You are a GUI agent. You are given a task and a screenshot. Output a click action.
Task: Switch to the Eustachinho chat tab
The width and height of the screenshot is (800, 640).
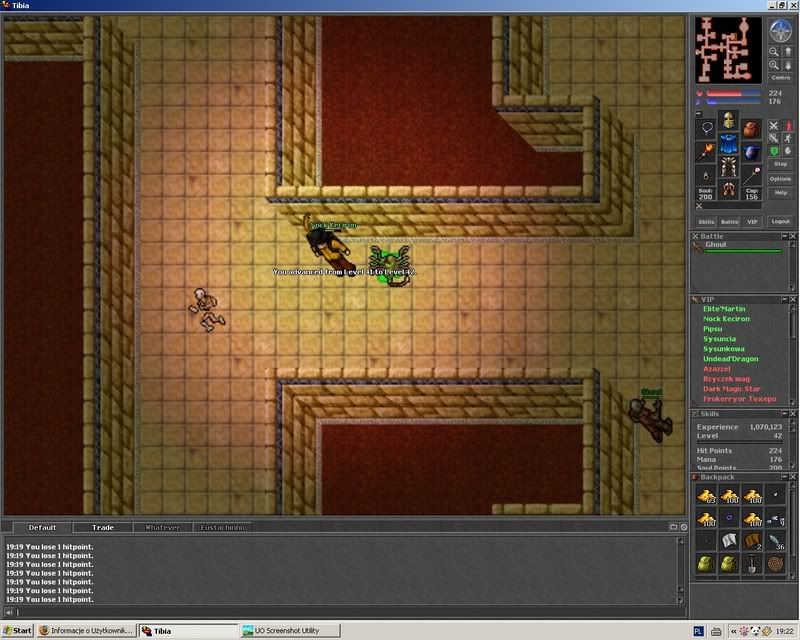(x=222, y=527)
